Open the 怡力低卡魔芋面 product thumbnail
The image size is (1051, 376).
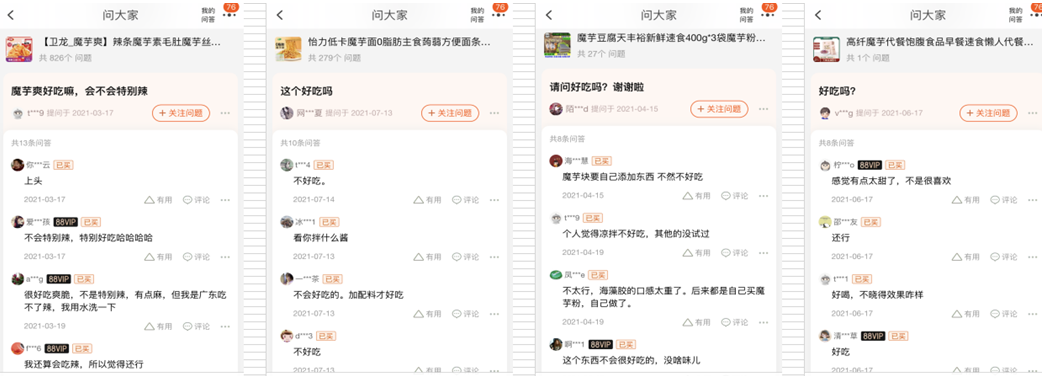click(x=288, y=49)
